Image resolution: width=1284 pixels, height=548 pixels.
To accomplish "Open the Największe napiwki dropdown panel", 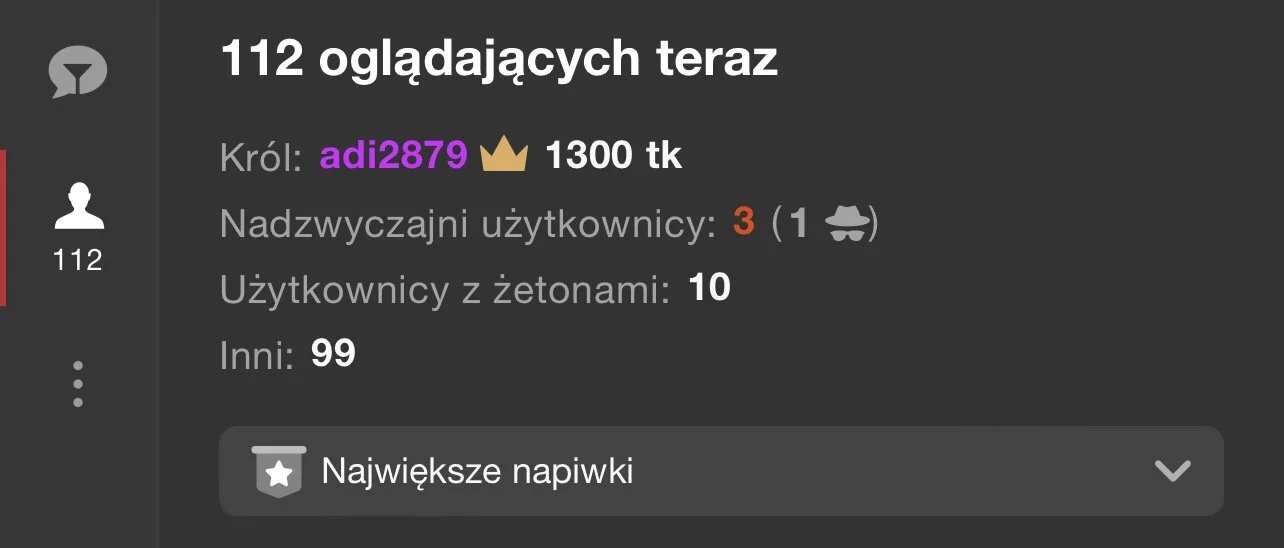I will tap(721, 471).
